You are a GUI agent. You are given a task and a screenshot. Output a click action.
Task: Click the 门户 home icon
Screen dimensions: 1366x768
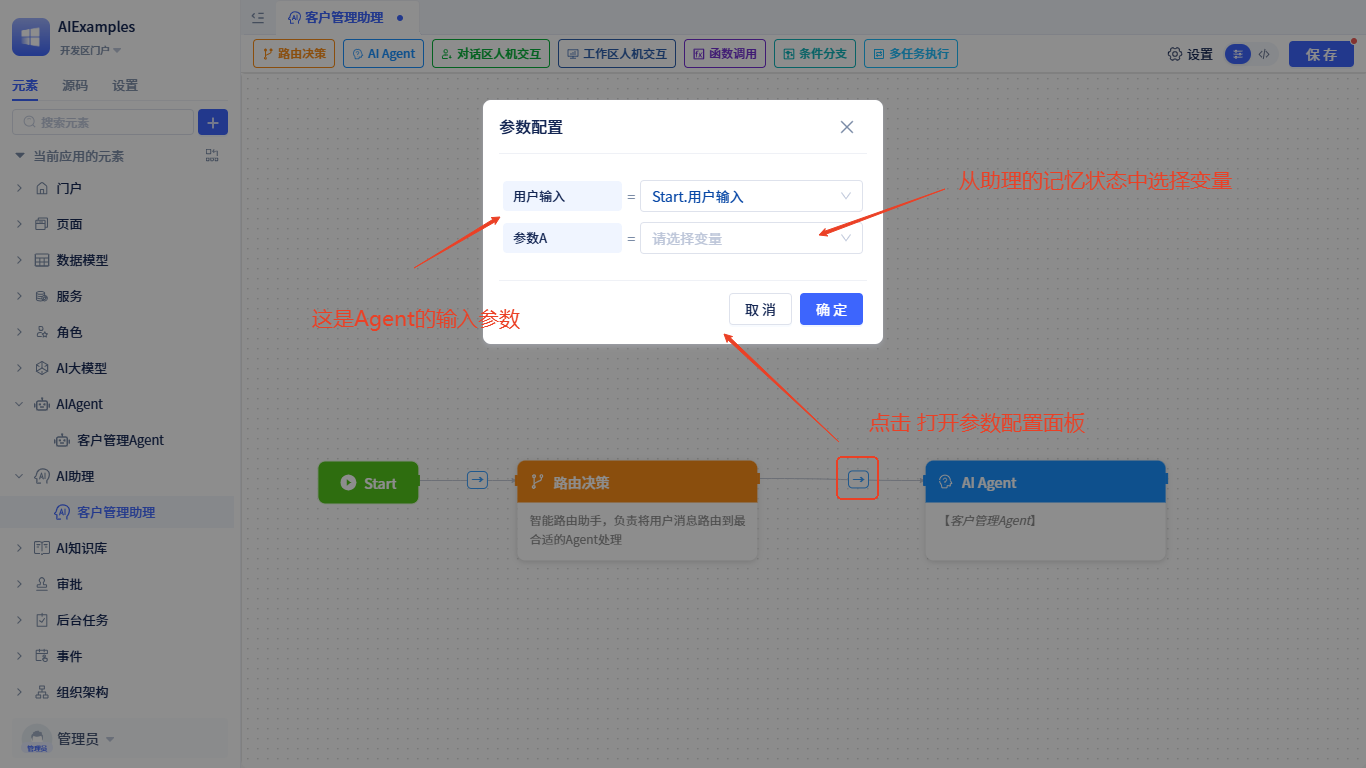[x=42, y=188]
